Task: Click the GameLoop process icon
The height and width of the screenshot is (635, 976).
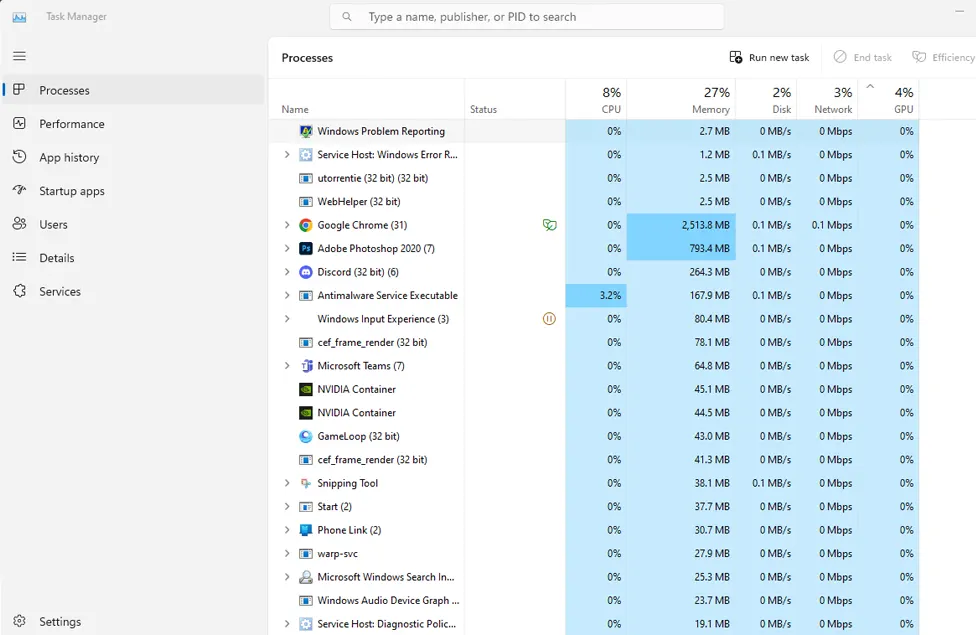Action: [x=306, y=436]
